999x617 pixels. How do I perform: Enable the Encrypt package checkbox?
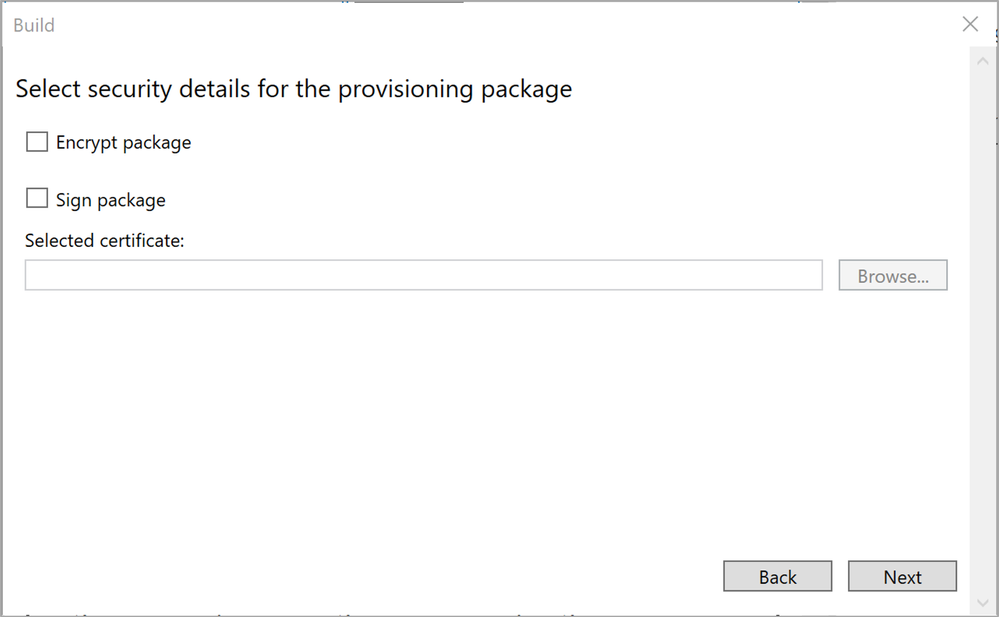(x=37, y=142)
